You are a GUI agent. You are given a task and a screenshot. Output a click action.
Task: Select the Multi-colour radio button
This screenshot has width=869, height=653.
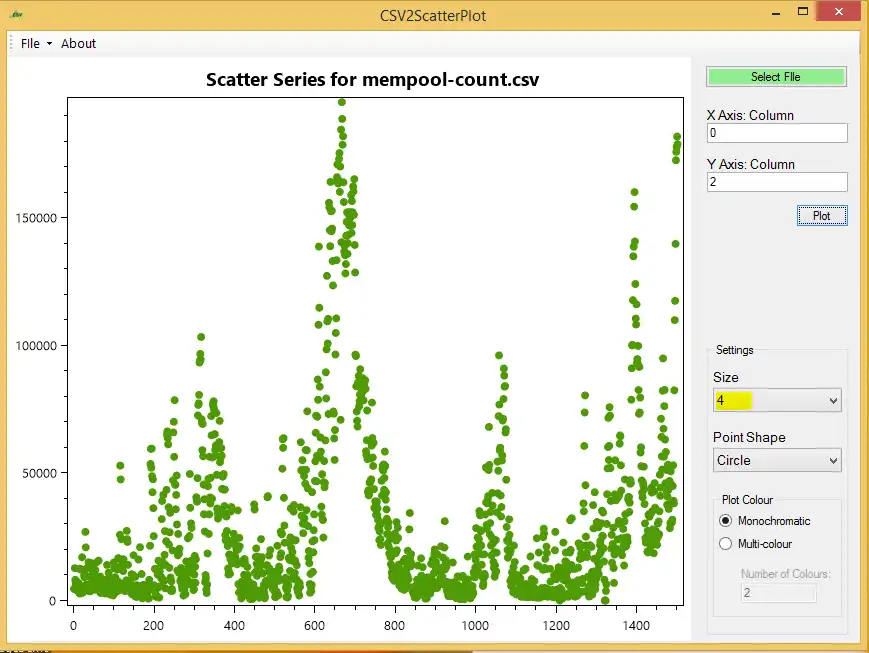click(x=726, y=544)
